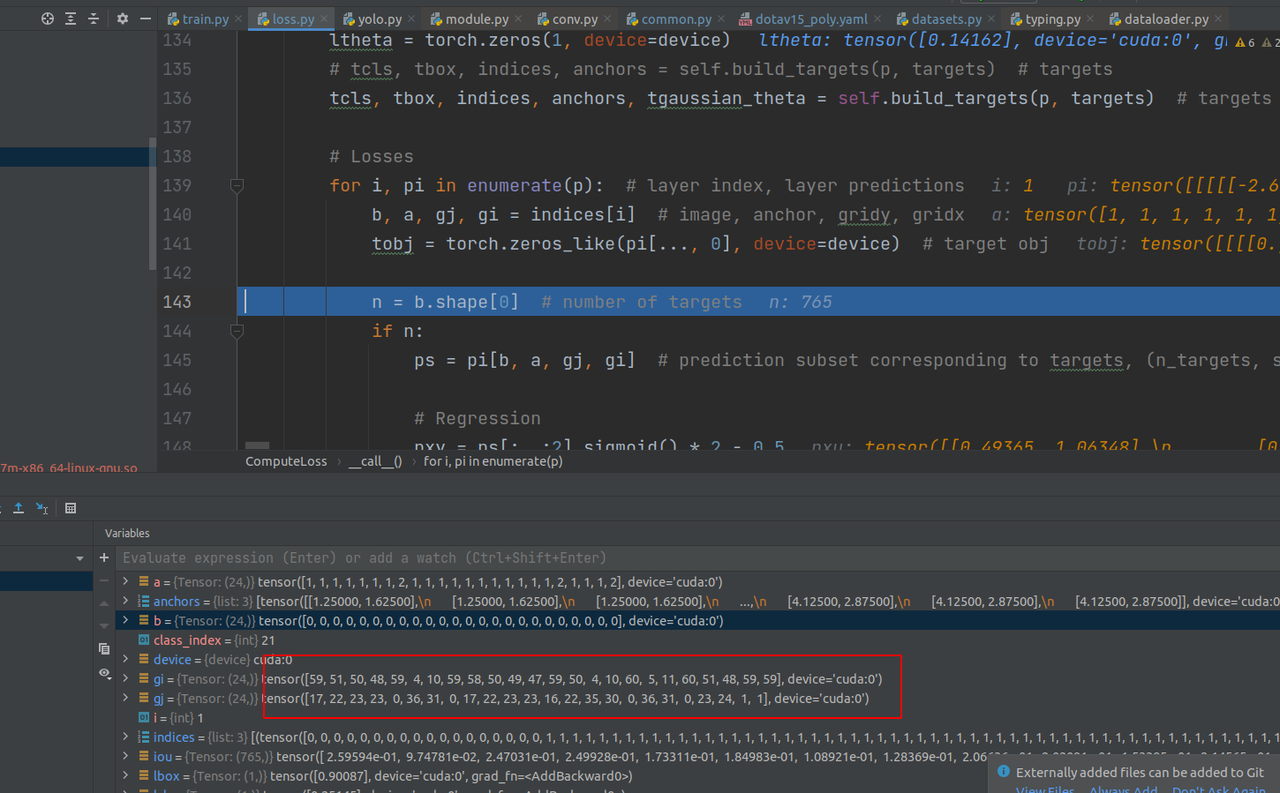Expand the lbox tensor variable
The image size is (1280, 793).
tap(125, 777)
